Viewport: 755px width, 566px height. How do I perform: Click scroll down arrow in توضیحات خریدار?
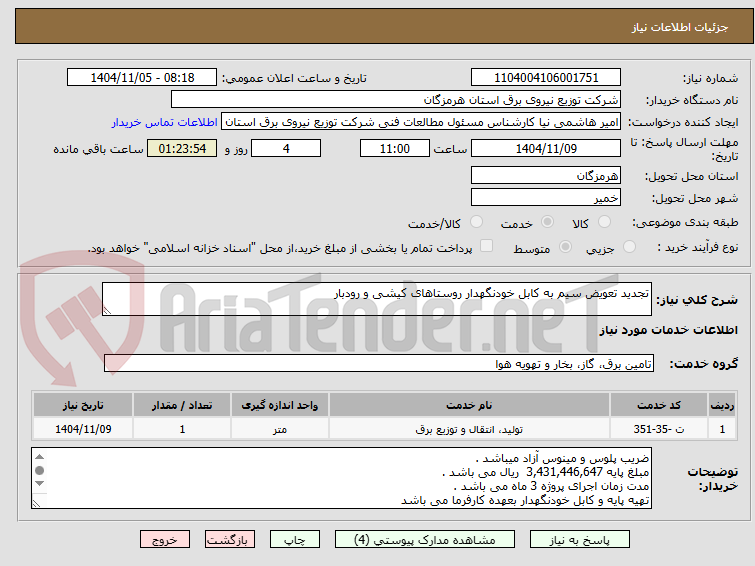39,483
